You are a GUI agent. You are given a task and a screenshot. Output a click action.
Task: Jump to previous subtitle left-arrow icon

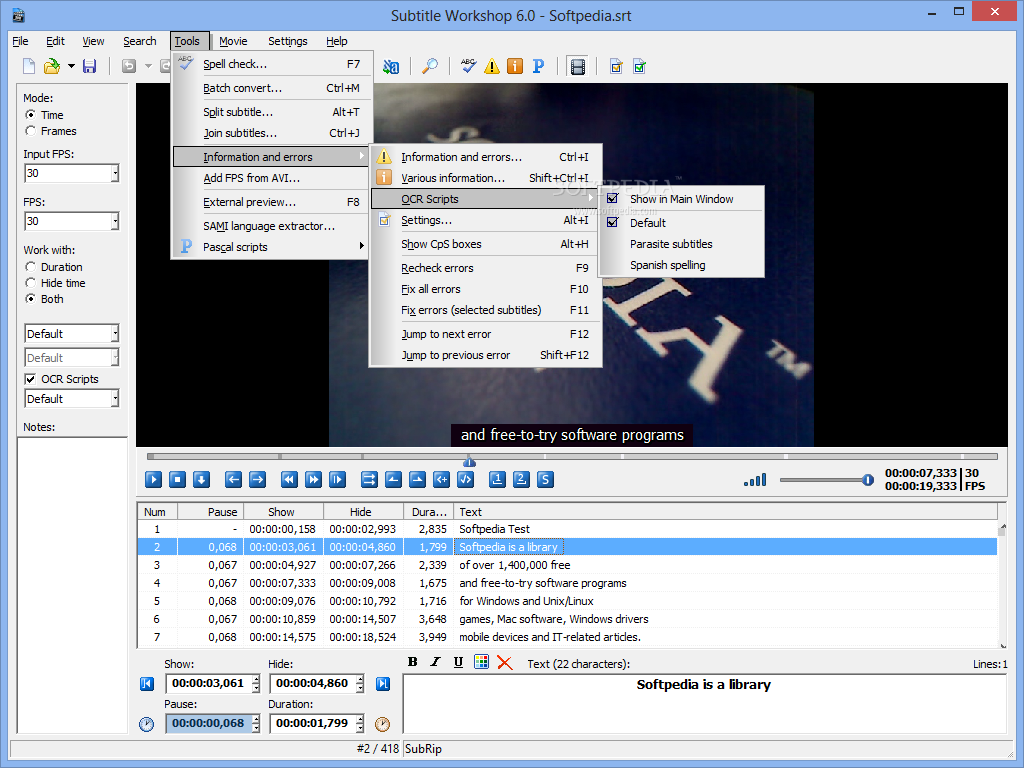[x=233, y=479]
